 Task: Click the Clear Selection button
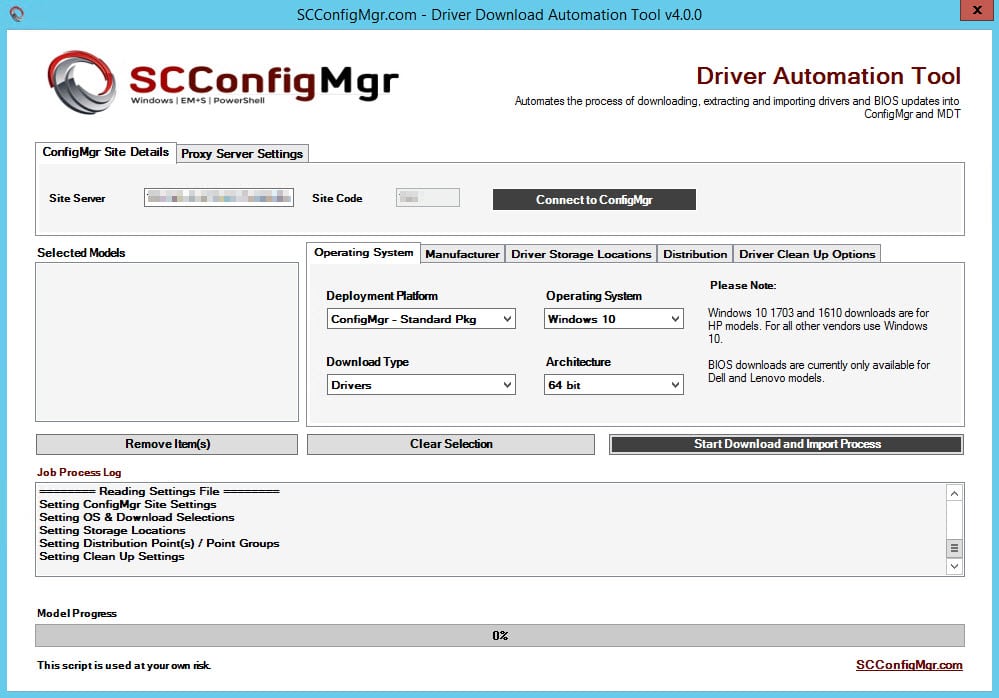click(x=451, y=444)
